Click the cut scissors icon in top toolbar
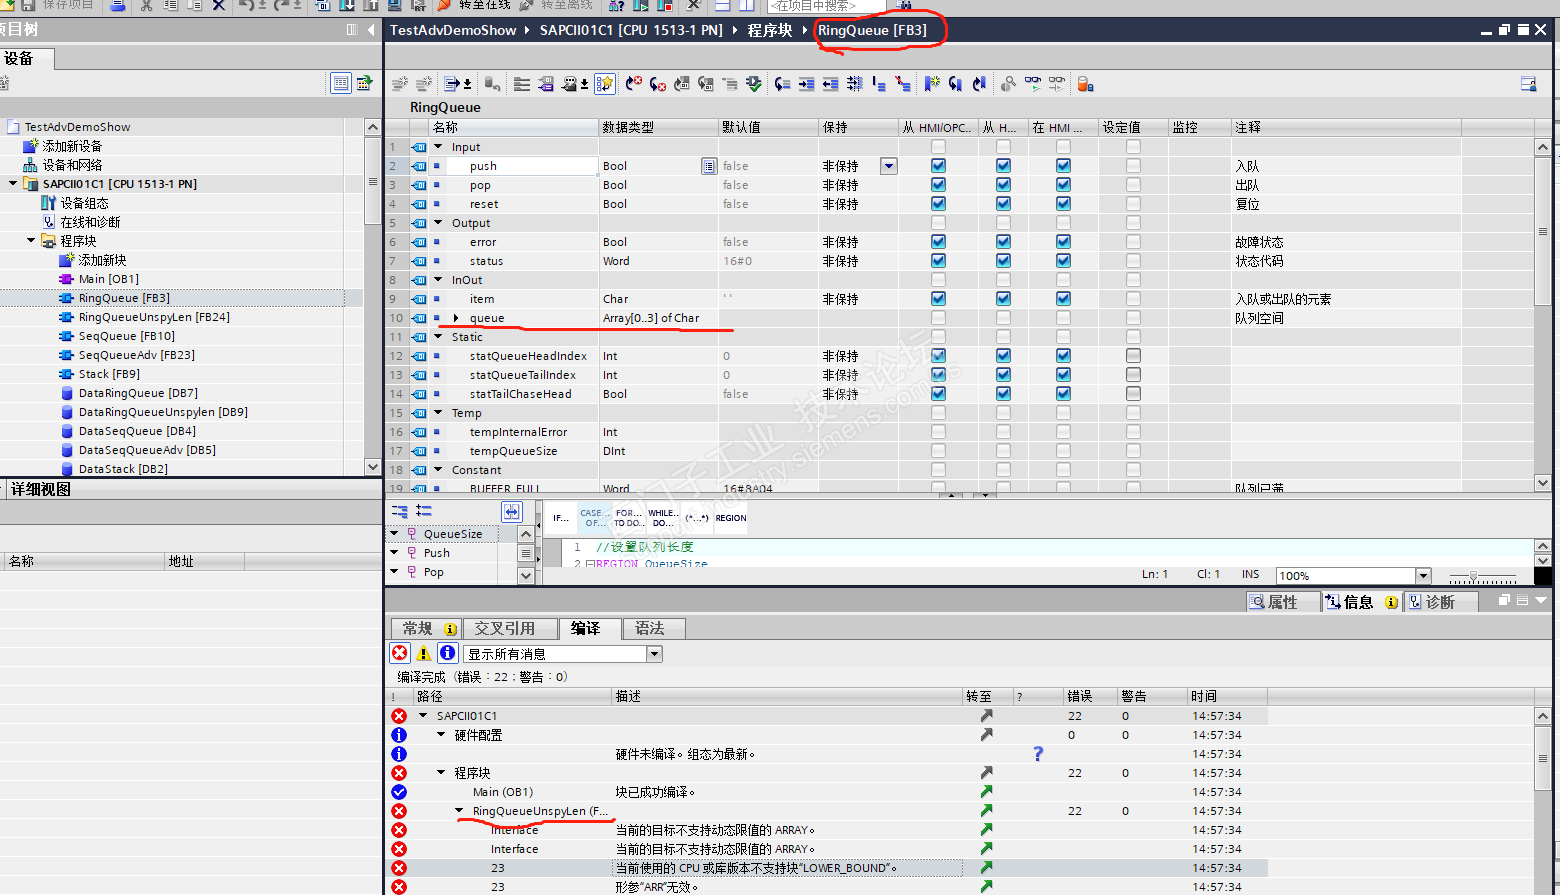The width and height of the screenshot is (1560, 895). [x=146, y=5]
